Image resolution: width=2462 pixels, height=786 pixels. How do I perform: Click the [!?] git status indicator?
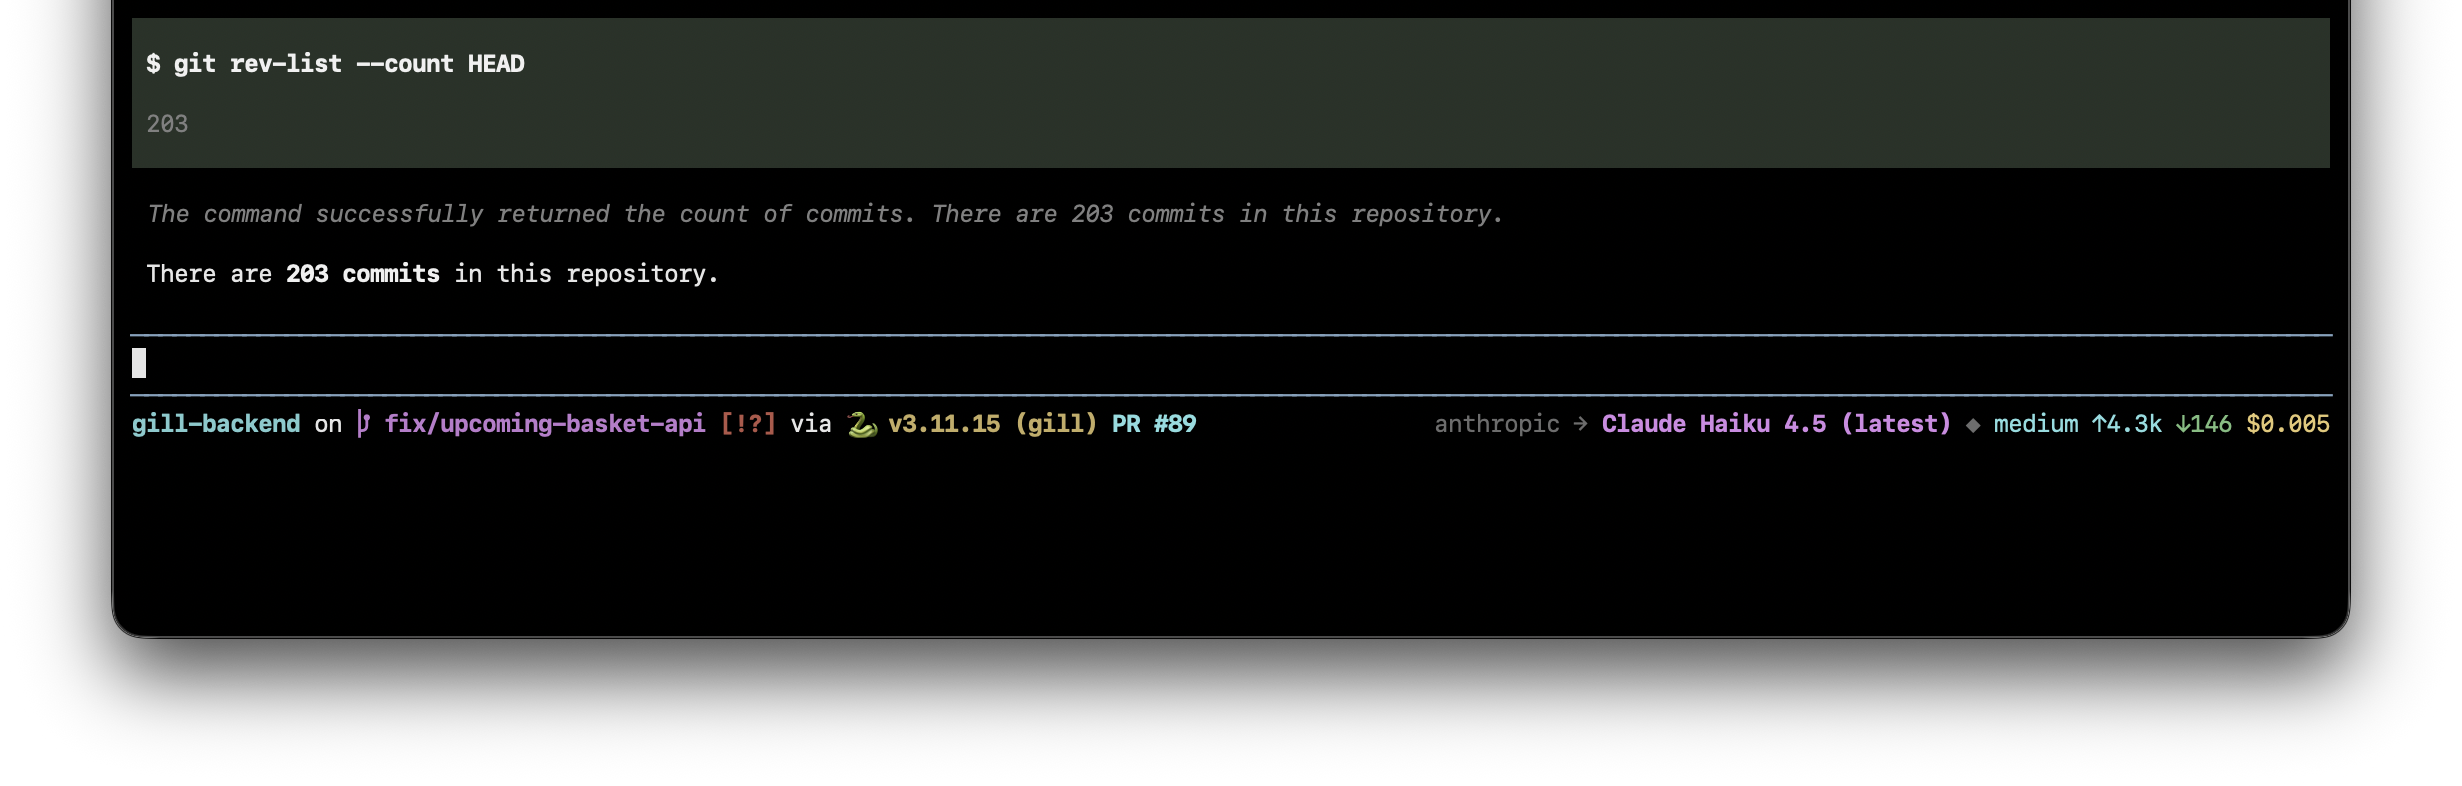(x=748, y=424)
